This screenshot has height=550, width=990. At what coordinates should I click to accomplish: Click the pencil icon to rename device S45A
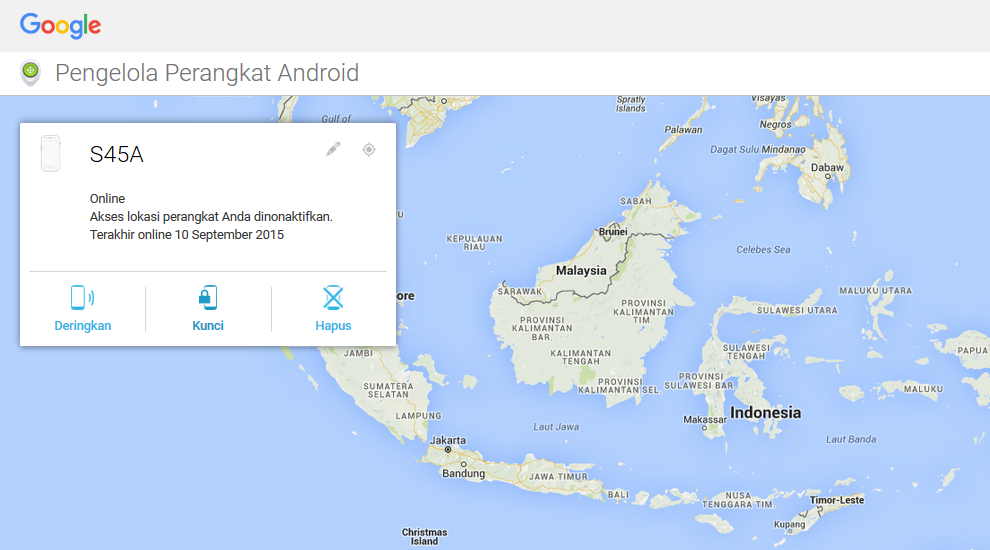[x=333, y=149]
